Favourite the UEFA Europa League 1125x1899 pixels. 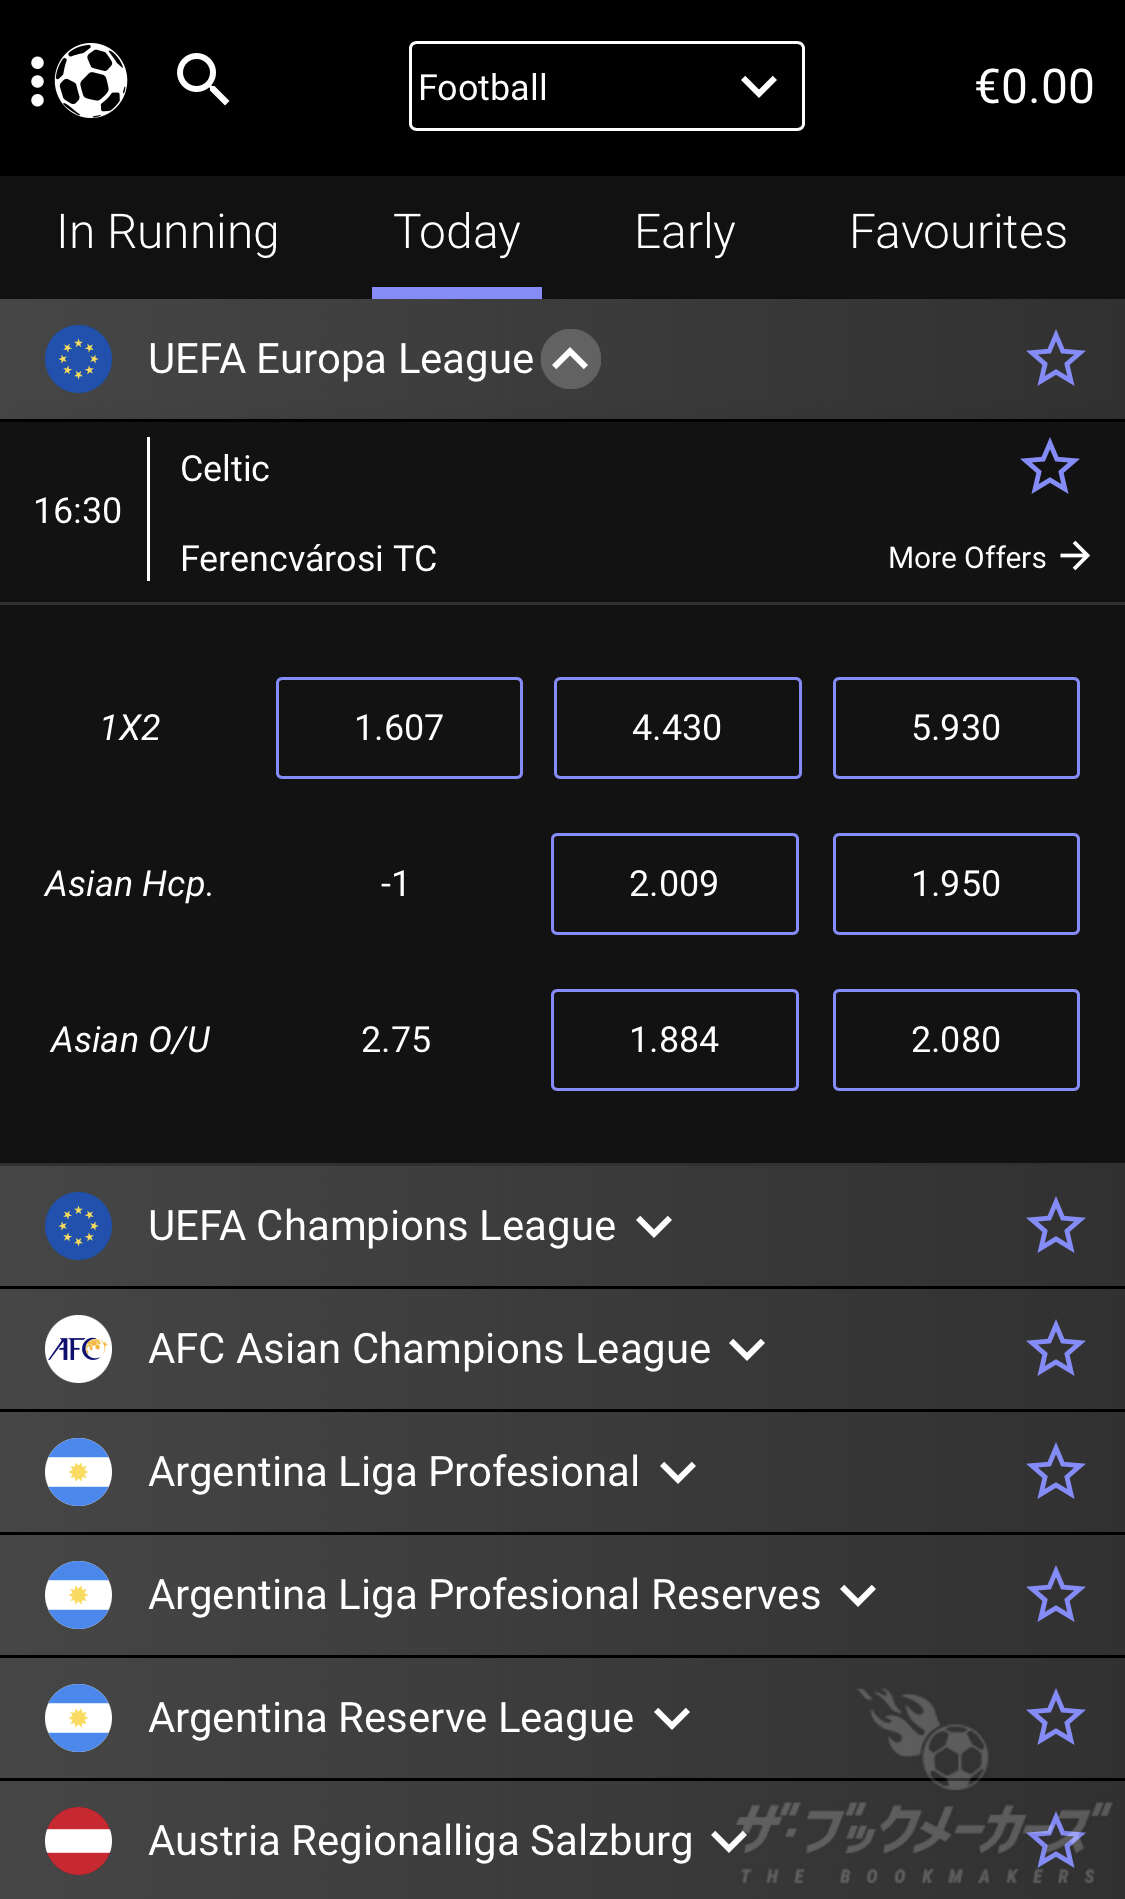click(1055, 359)
